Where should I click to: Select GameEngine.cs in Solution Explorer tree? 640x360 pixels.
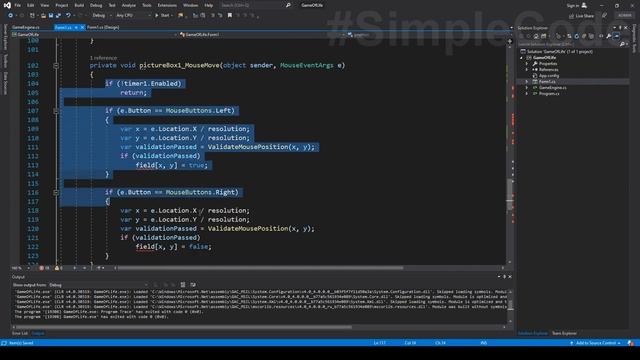[x=552, y=88]
